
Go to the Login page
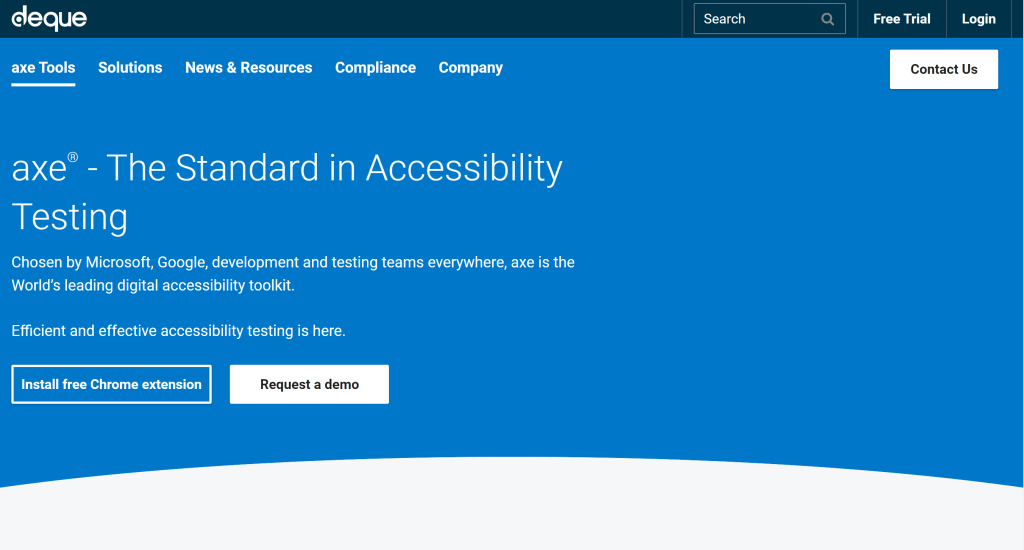(978, 19)
